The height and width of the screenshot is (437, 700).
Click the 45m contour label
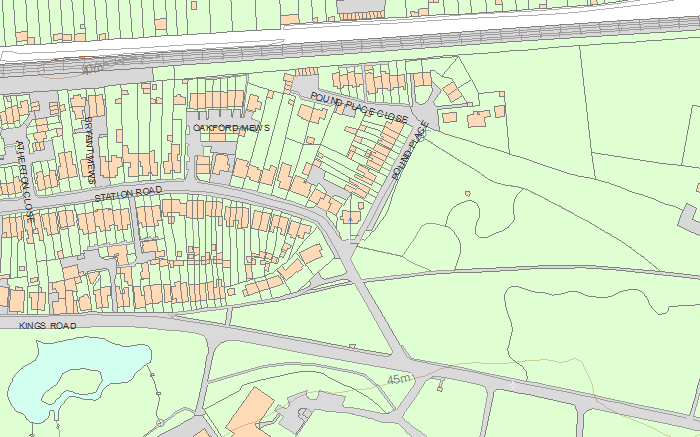click(399, 379)
